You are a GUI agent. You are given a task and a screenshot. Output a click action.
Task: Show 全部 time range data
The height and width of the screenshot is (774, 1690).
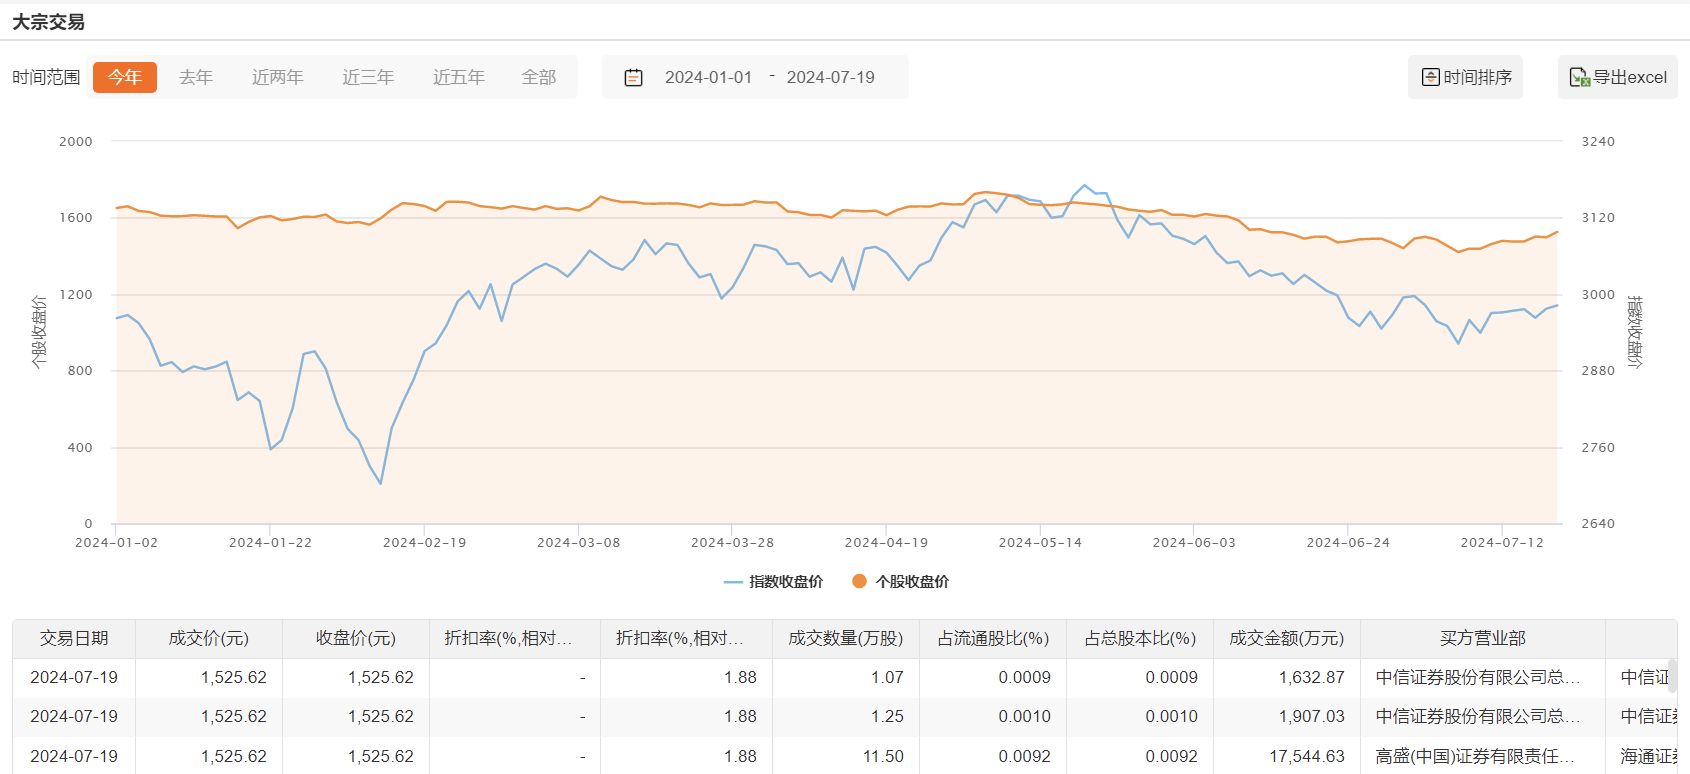(x=539, y=77)
